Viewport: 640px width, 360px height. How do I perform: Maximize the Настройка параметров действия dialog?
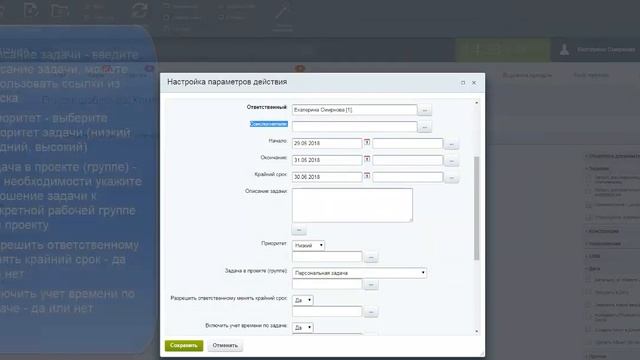[x=463, y=82]
